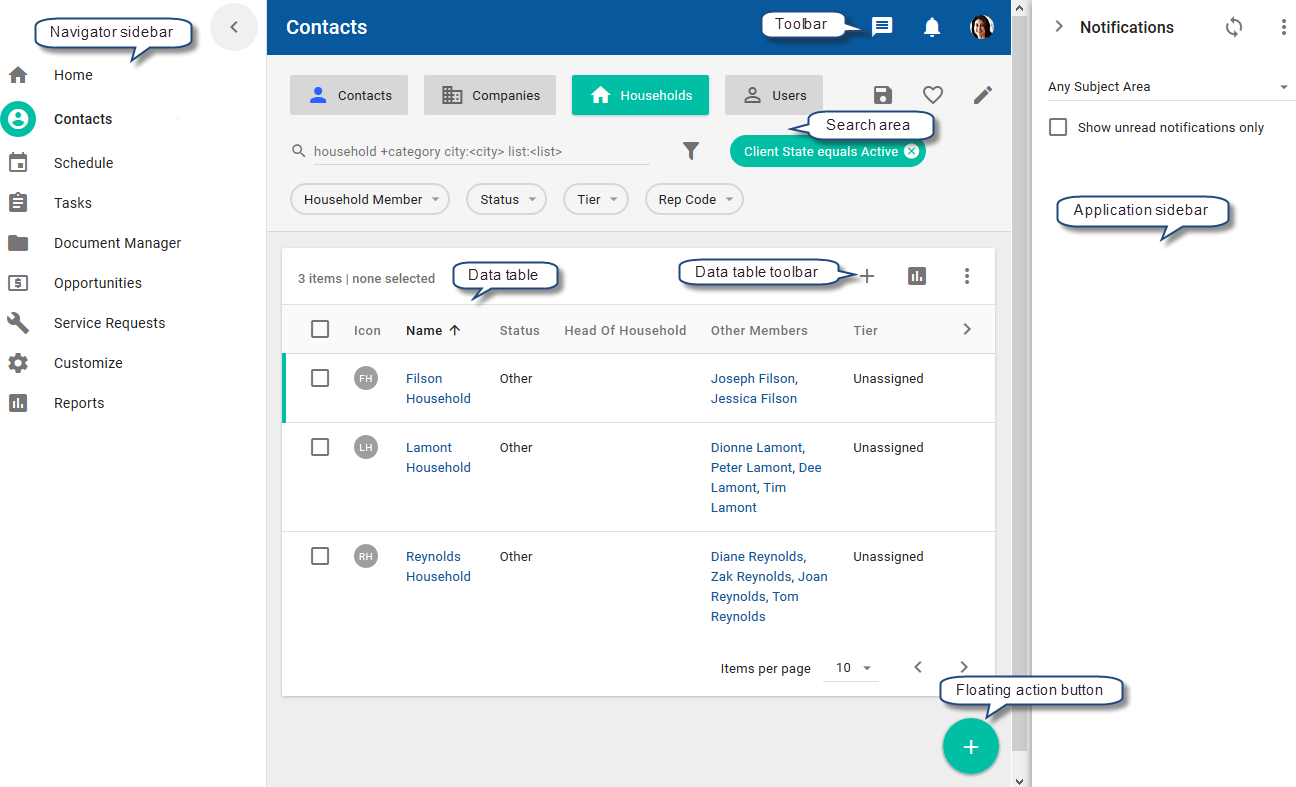Open the 'Any Subject Area' dropdown
Viewport: 1296px width, 787px height.
(x=1170, y=86)
